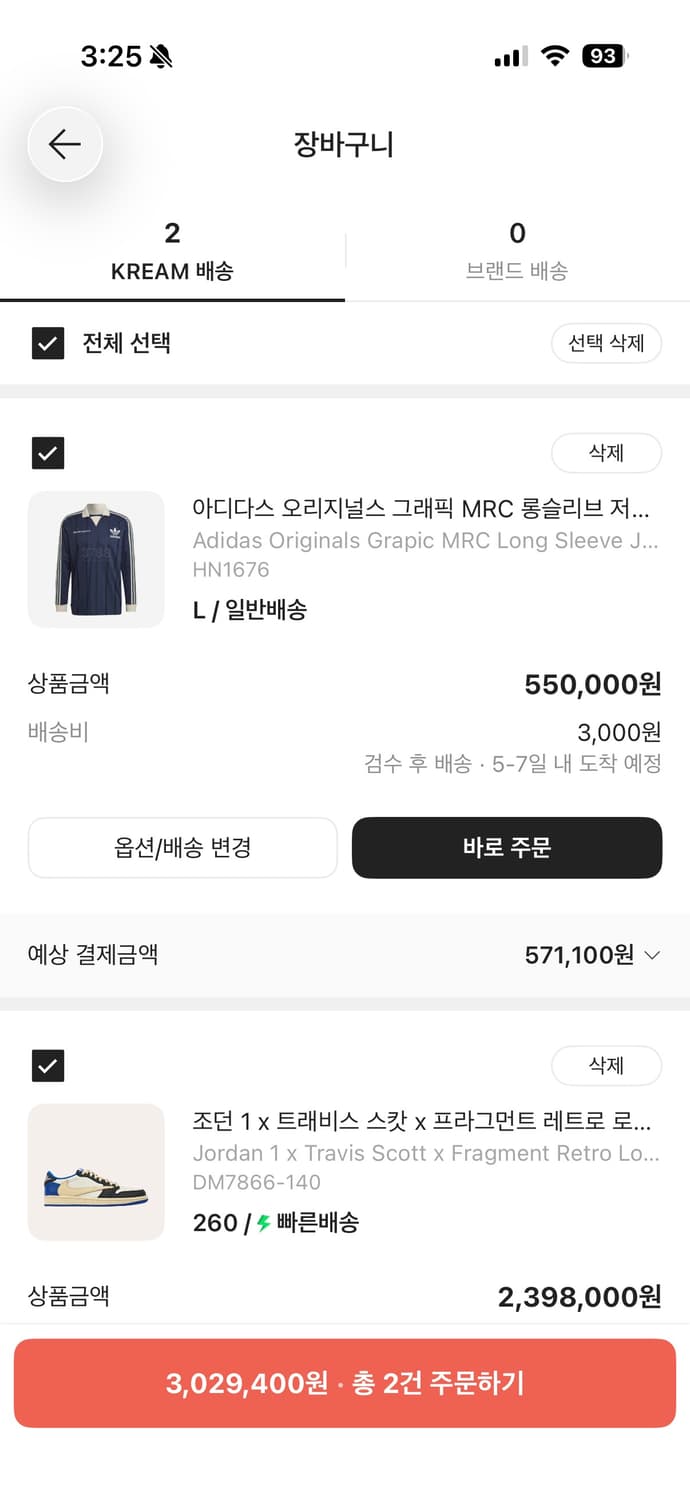Switch to the 브랜드 배송 tab
Viewport: 690px width, 1500px height.
pos(517,250)
